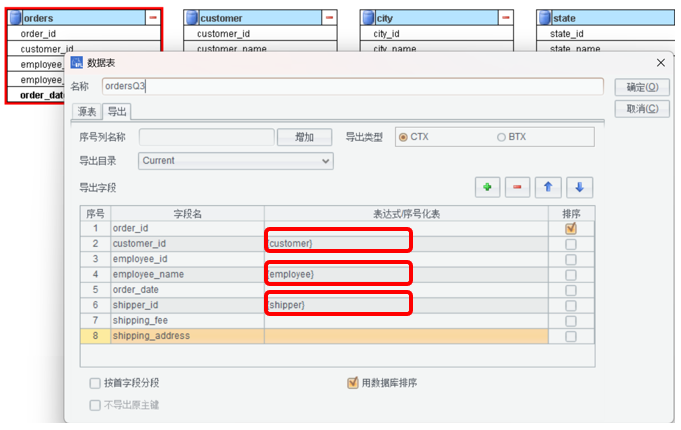681x430 pixels.
Task: Select BTX export type radio
Action: [x=501, y=137]
